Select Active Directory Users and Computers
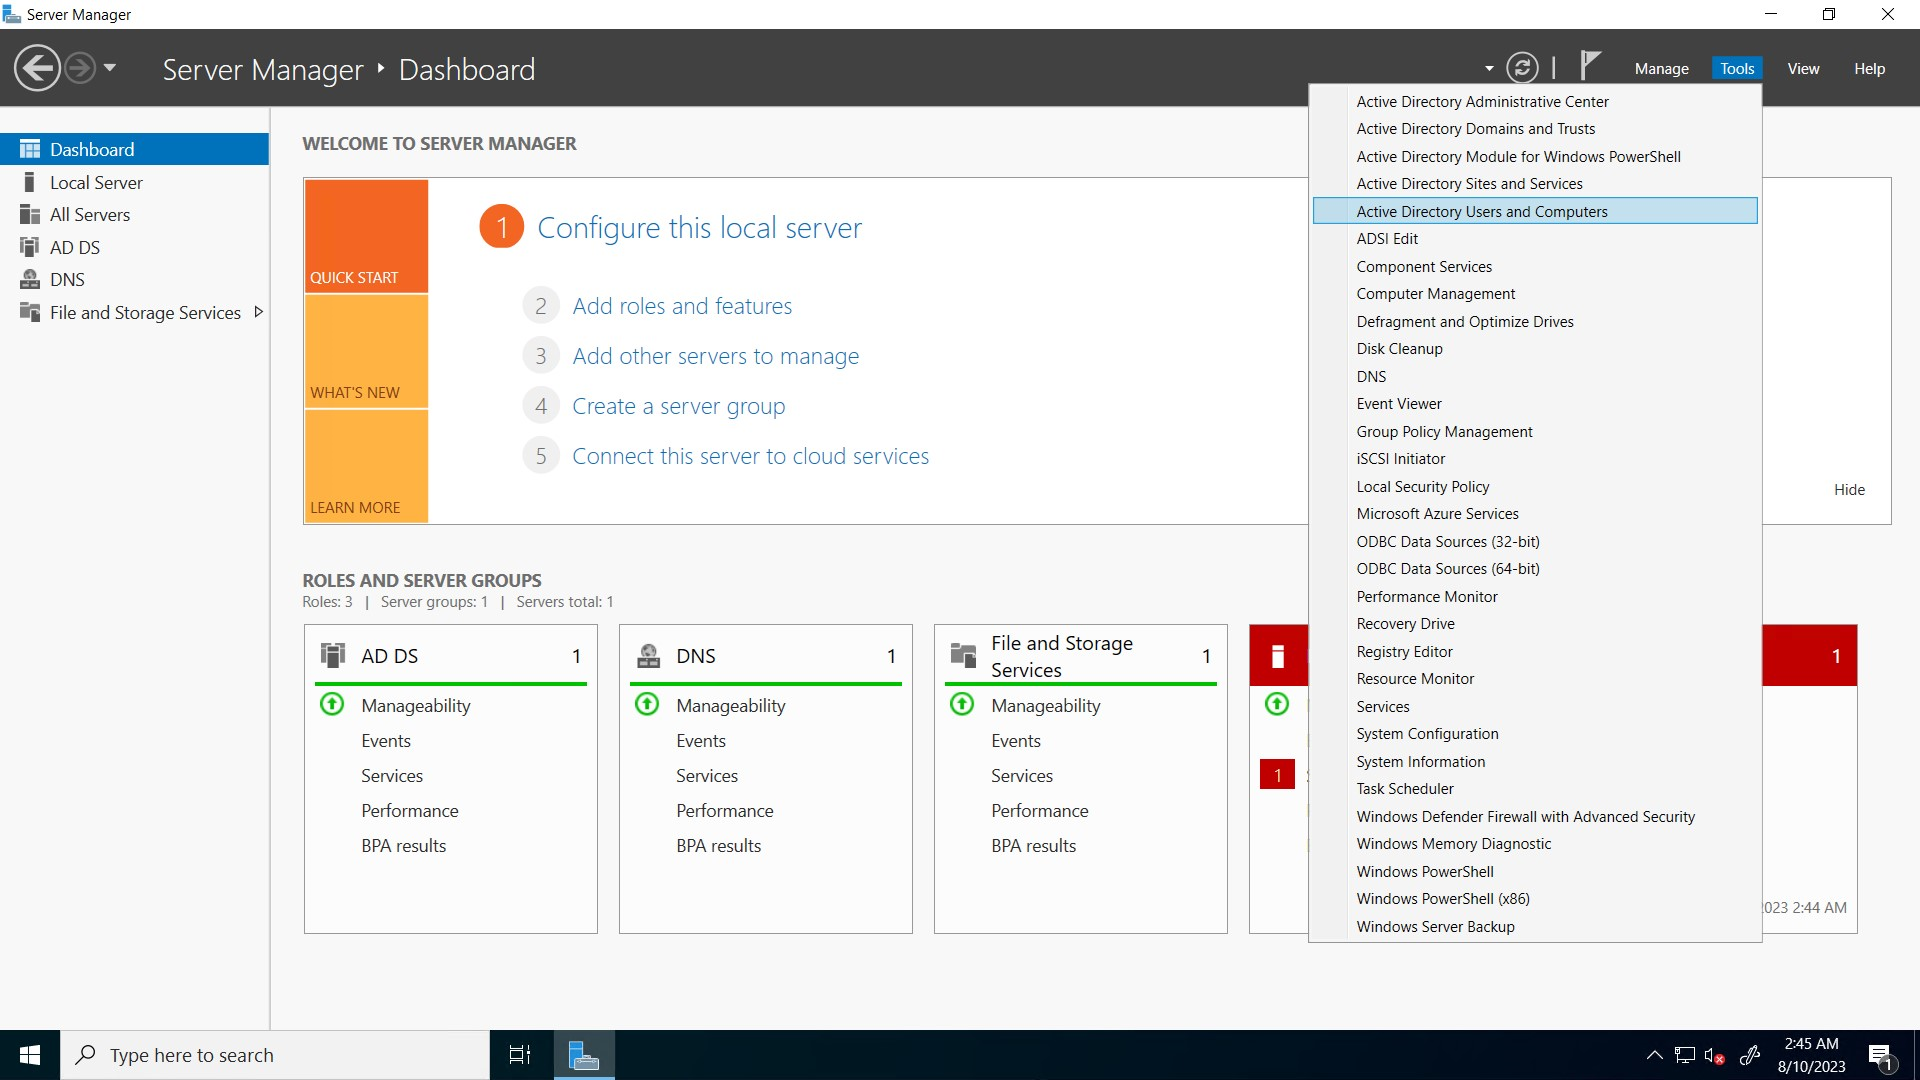This screenshot has height=1080, width=1920. point(1481,211)
